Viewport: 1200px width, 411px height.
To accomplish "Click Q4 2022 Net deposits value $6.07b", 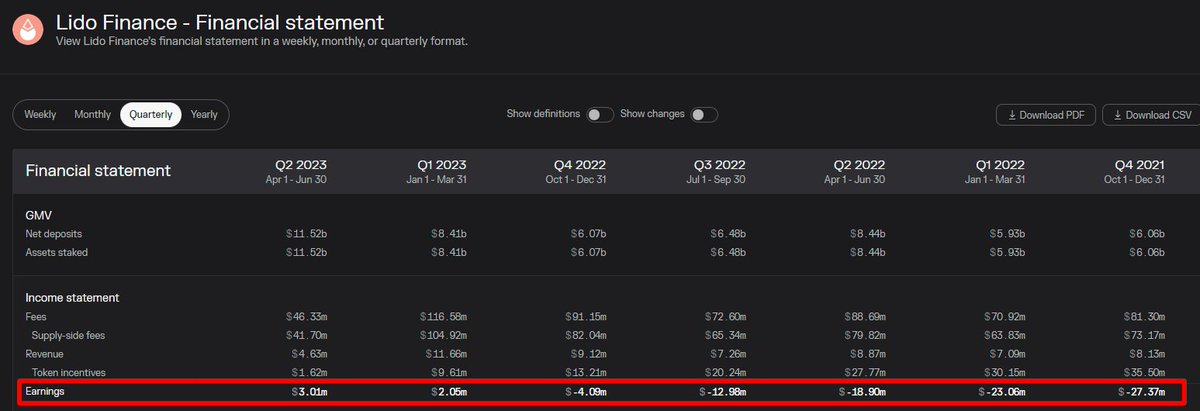I will coord(588,233).
